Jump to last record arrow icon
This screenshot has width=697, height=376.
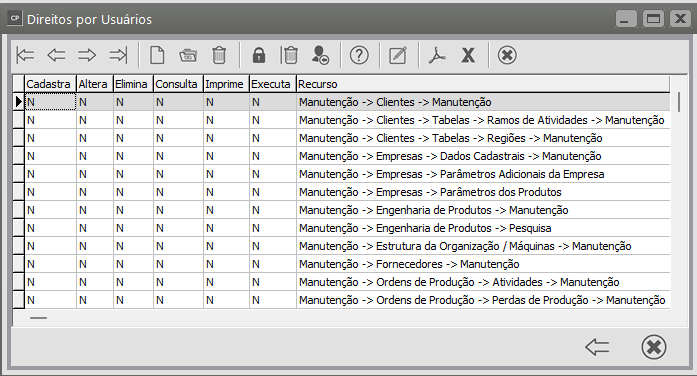click(118, 55)
